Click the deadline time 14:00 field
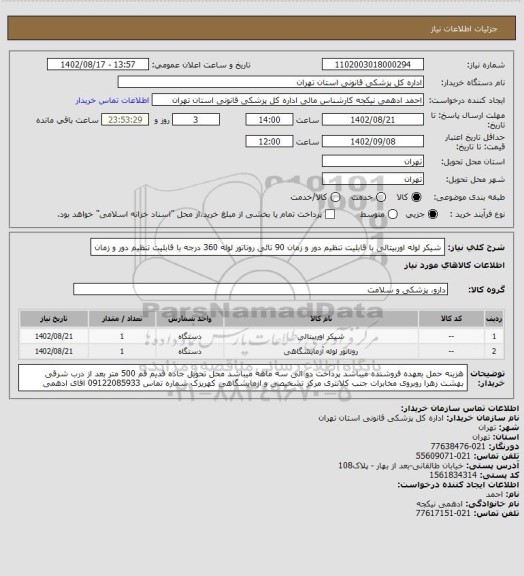The image size is (524, 576). (269, 120)
